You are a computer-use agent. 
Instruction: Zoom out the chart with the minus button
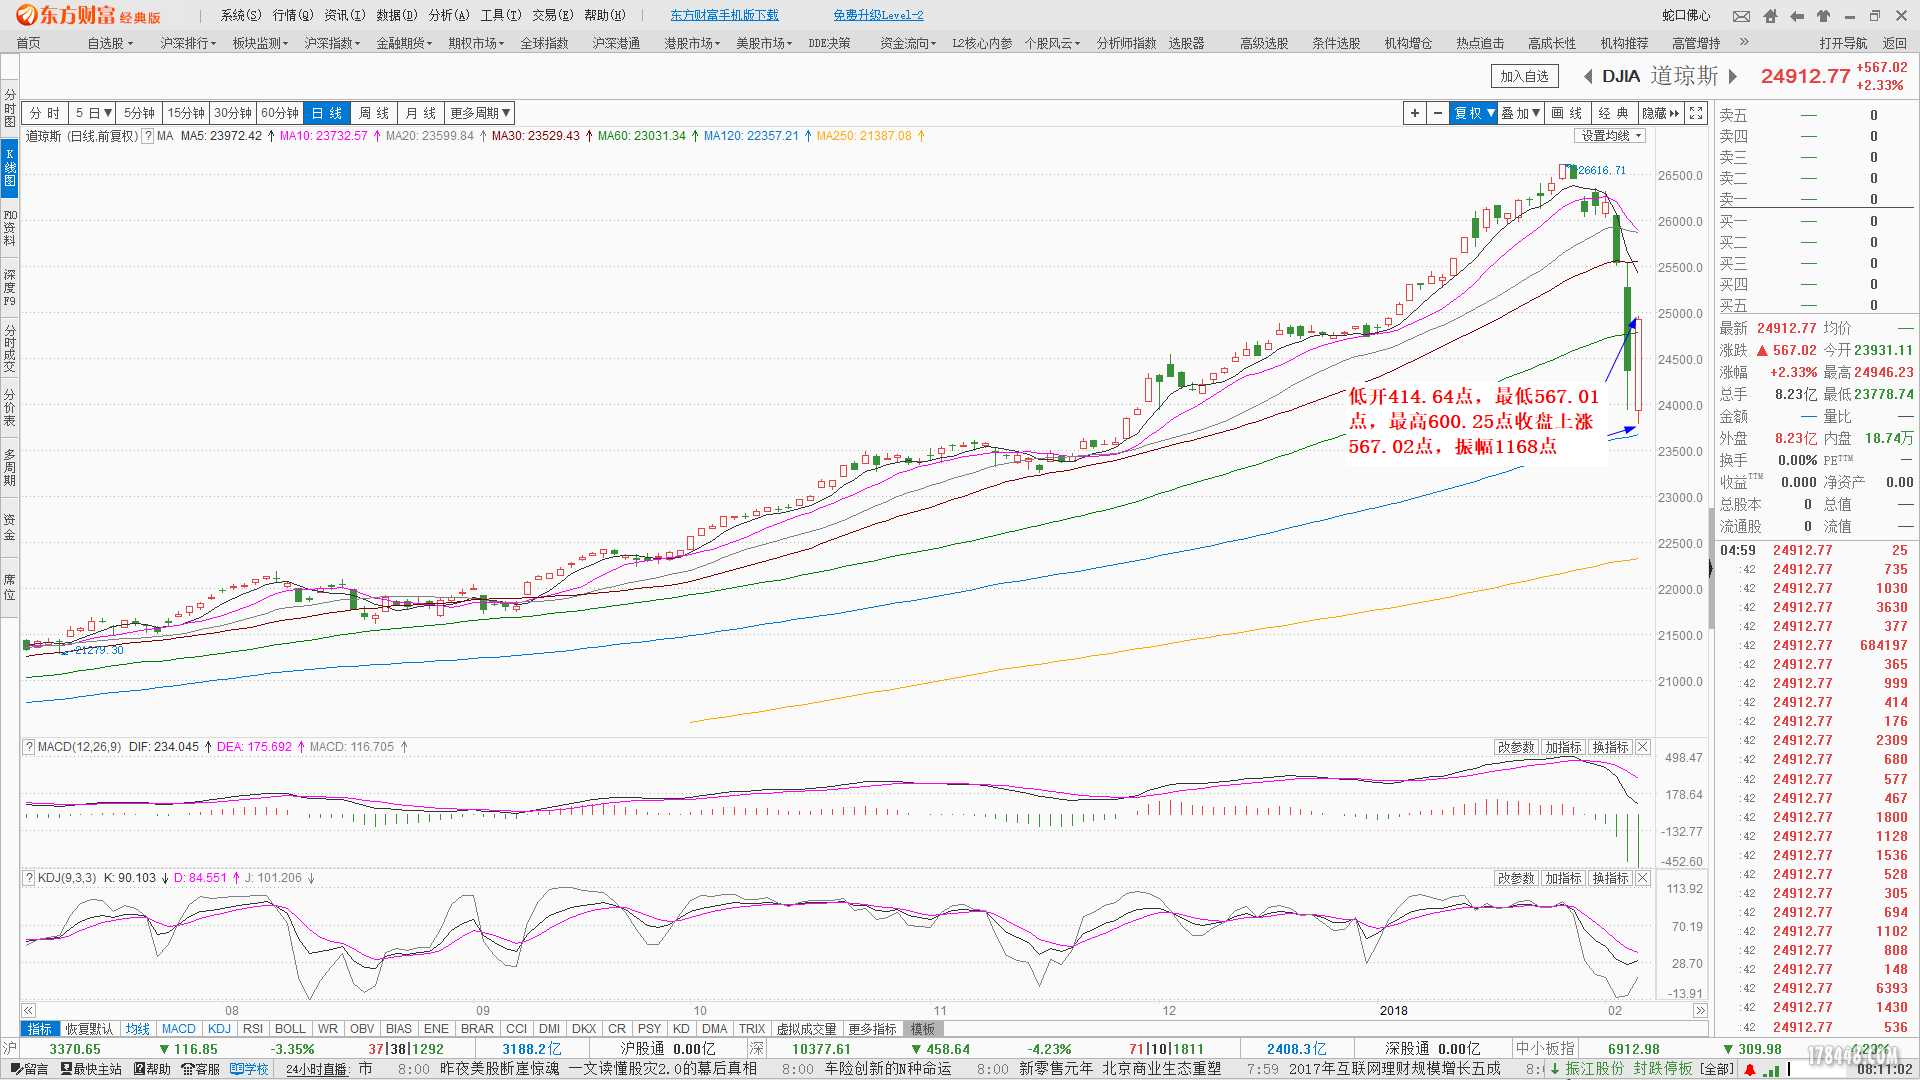pyautogui.click(x=1438, y=113)
